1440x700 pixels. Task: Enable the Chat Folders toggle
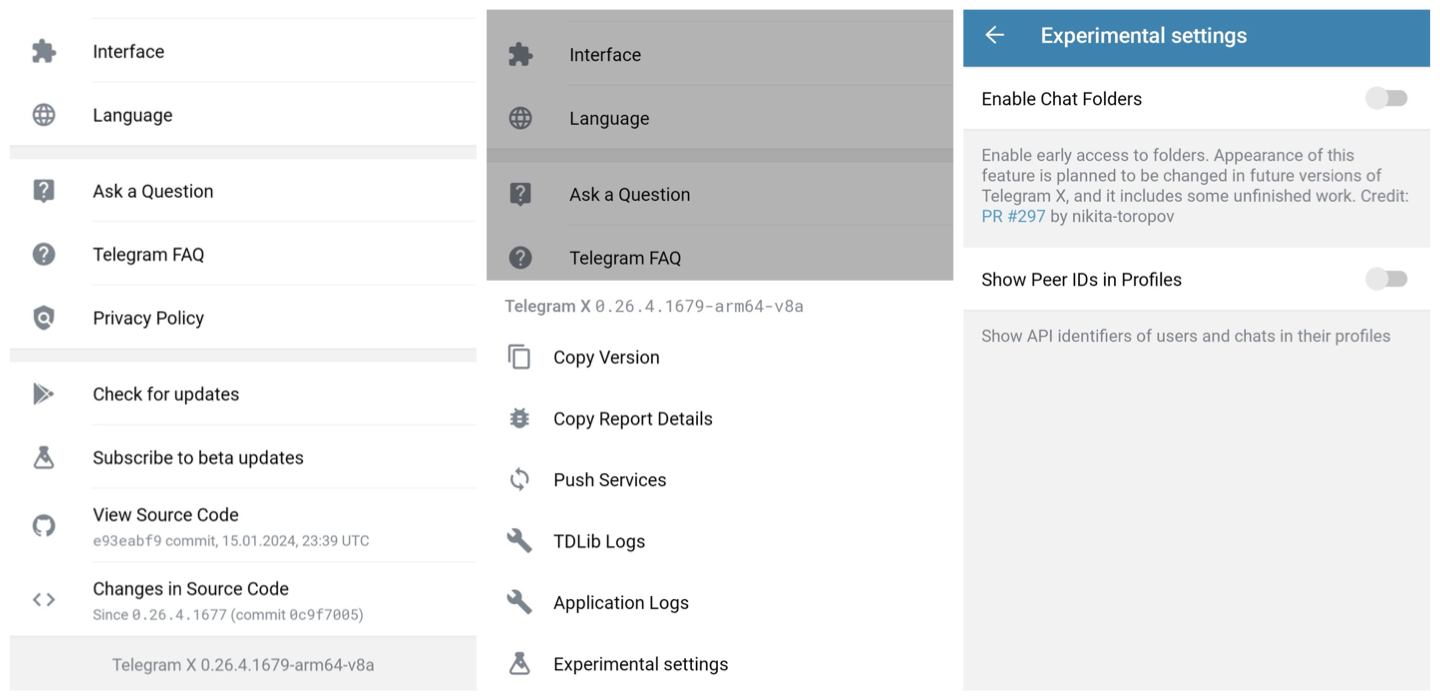click(1386, 97)
